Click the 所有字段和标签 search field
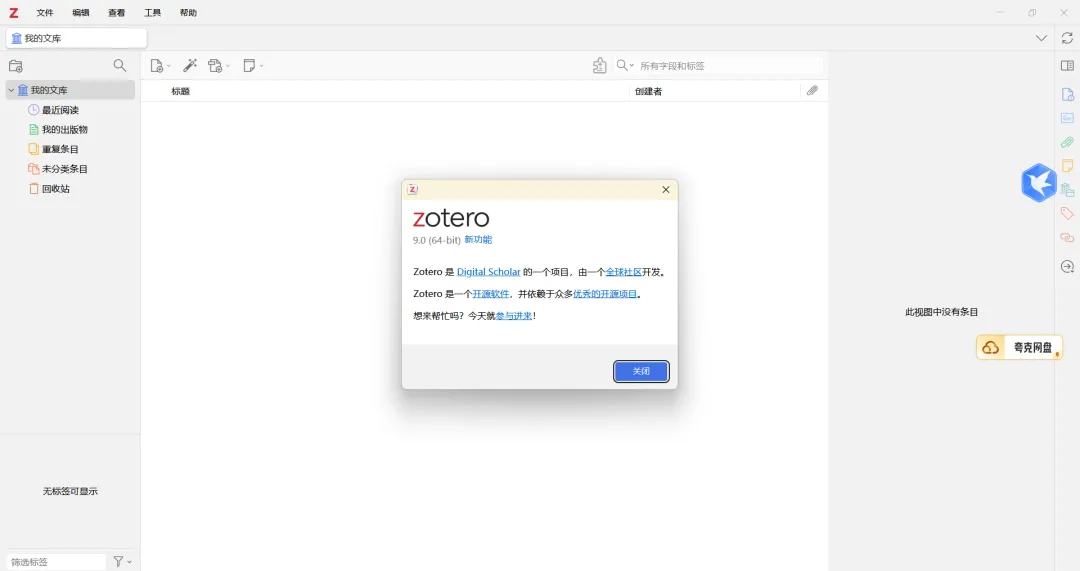 pyautogui.click(x=729, y=65)
